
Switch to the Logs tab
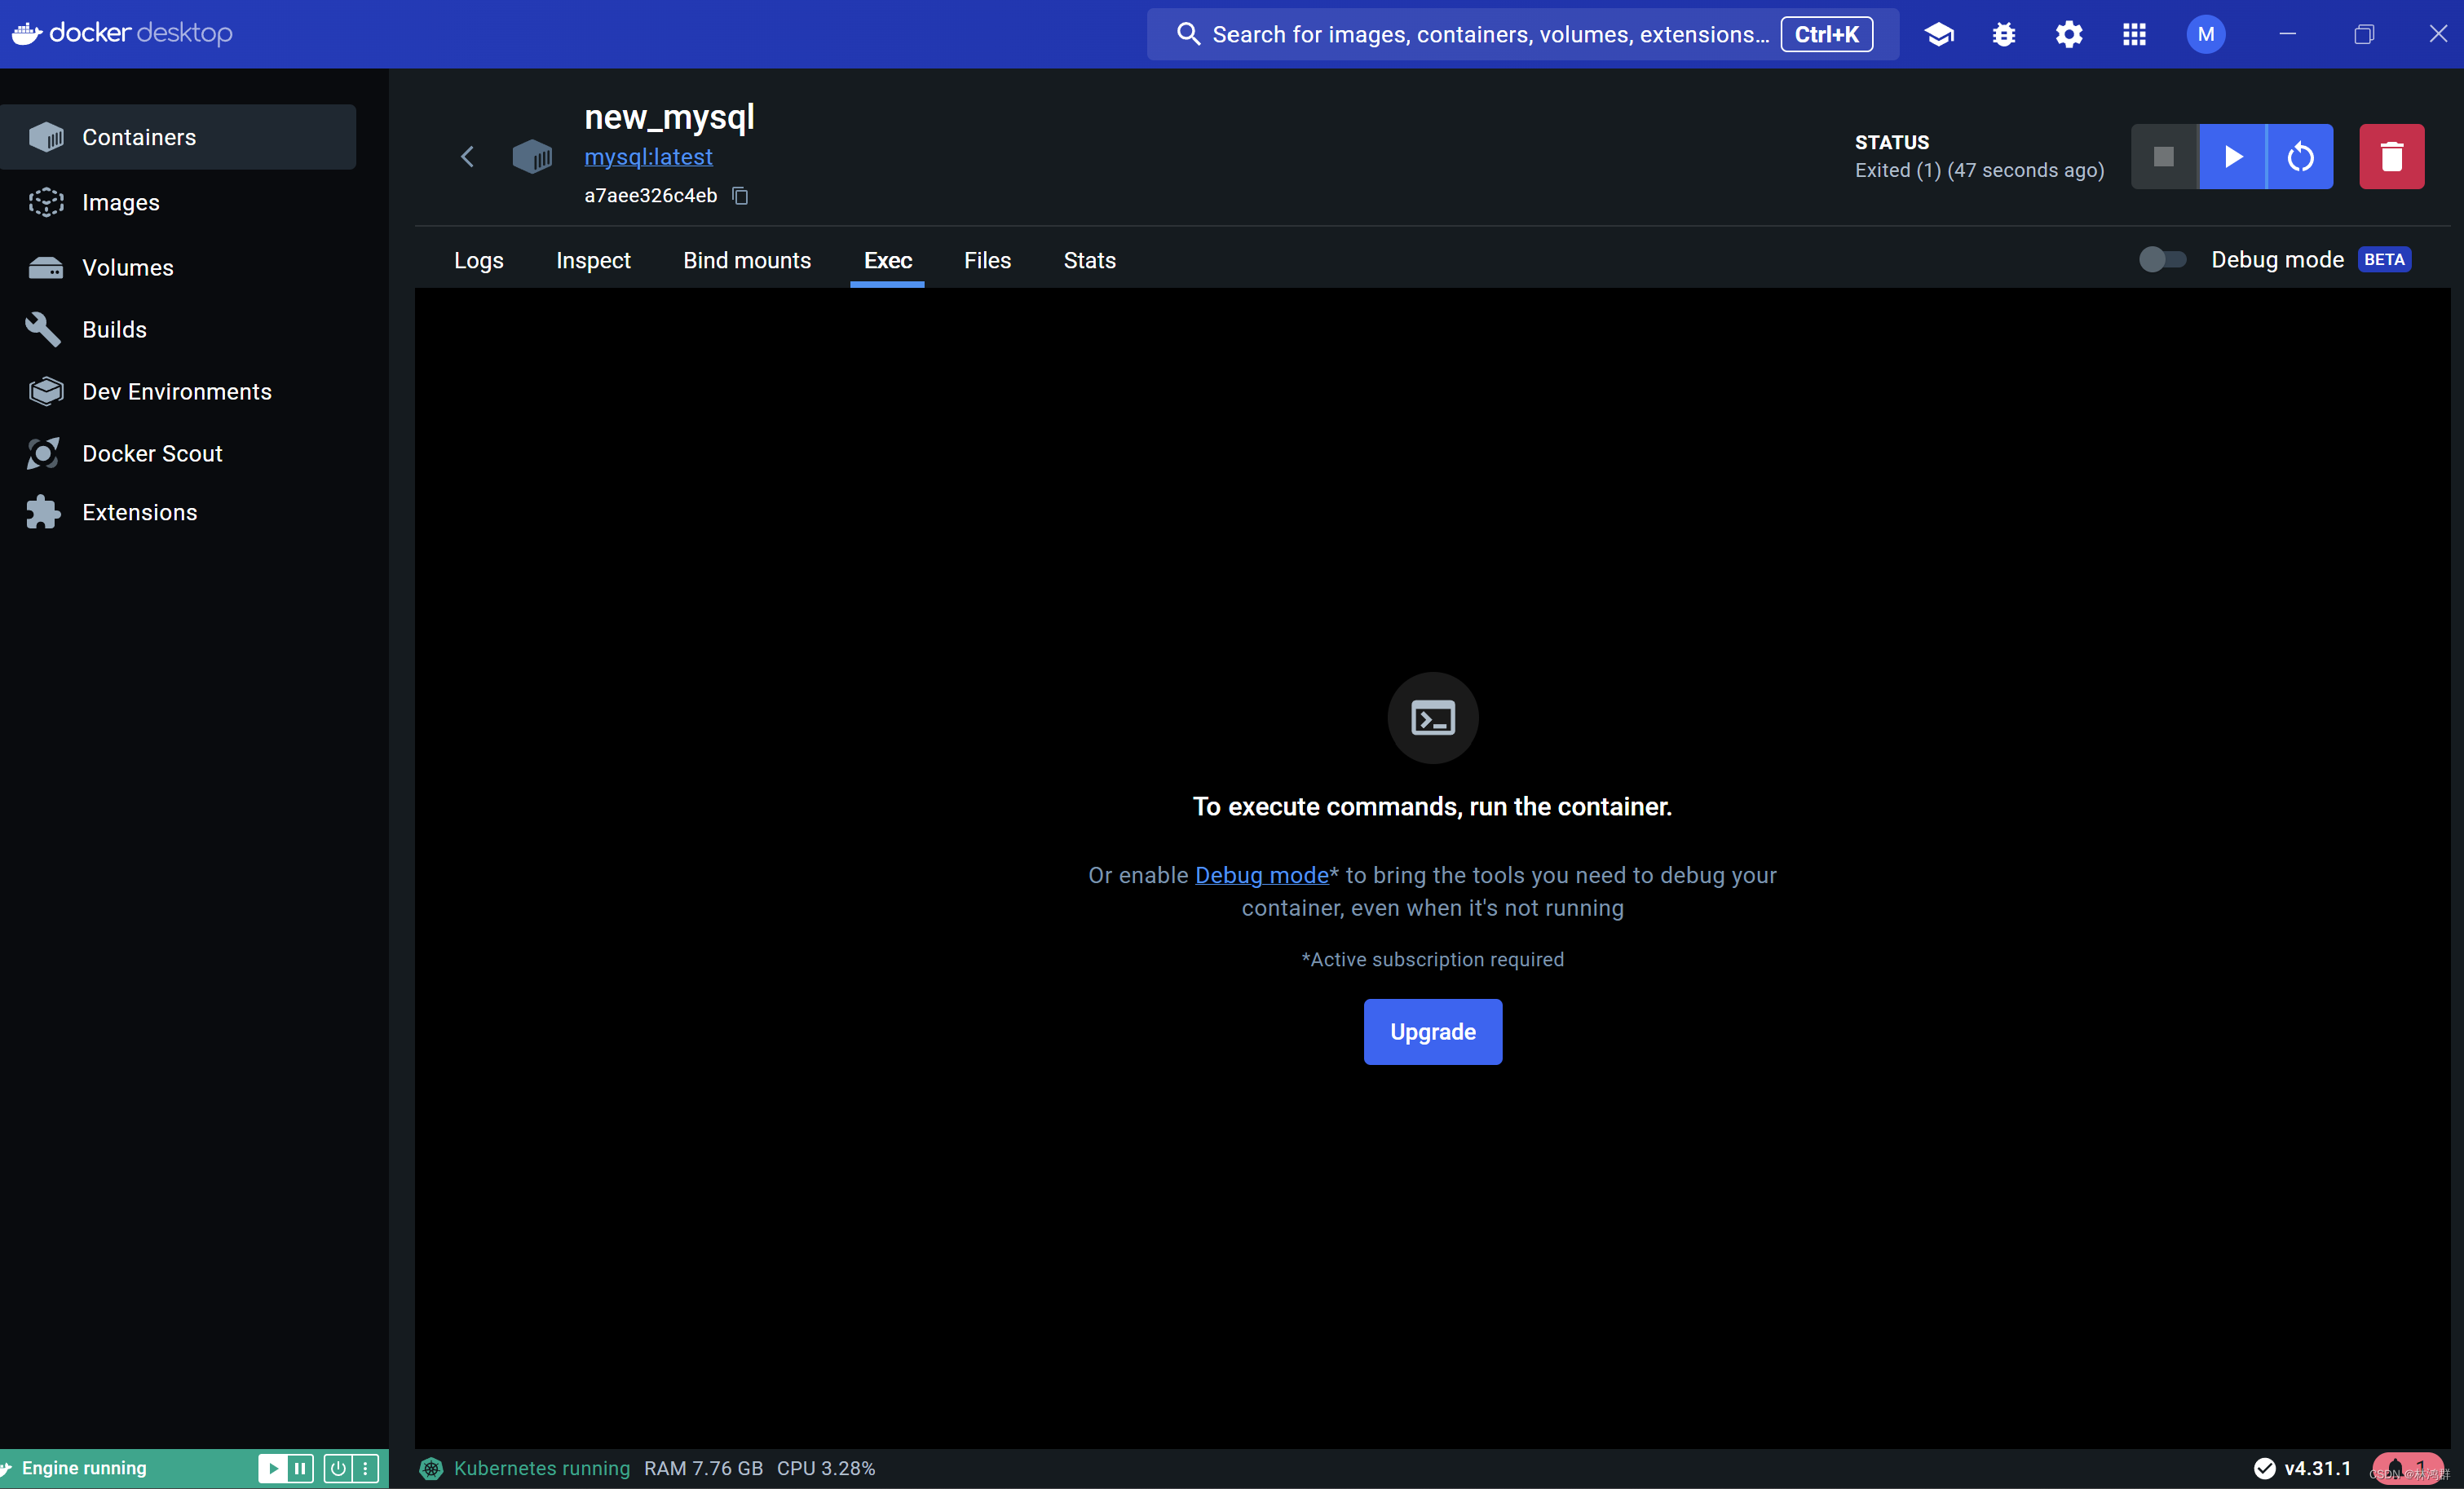pos(478,260)
